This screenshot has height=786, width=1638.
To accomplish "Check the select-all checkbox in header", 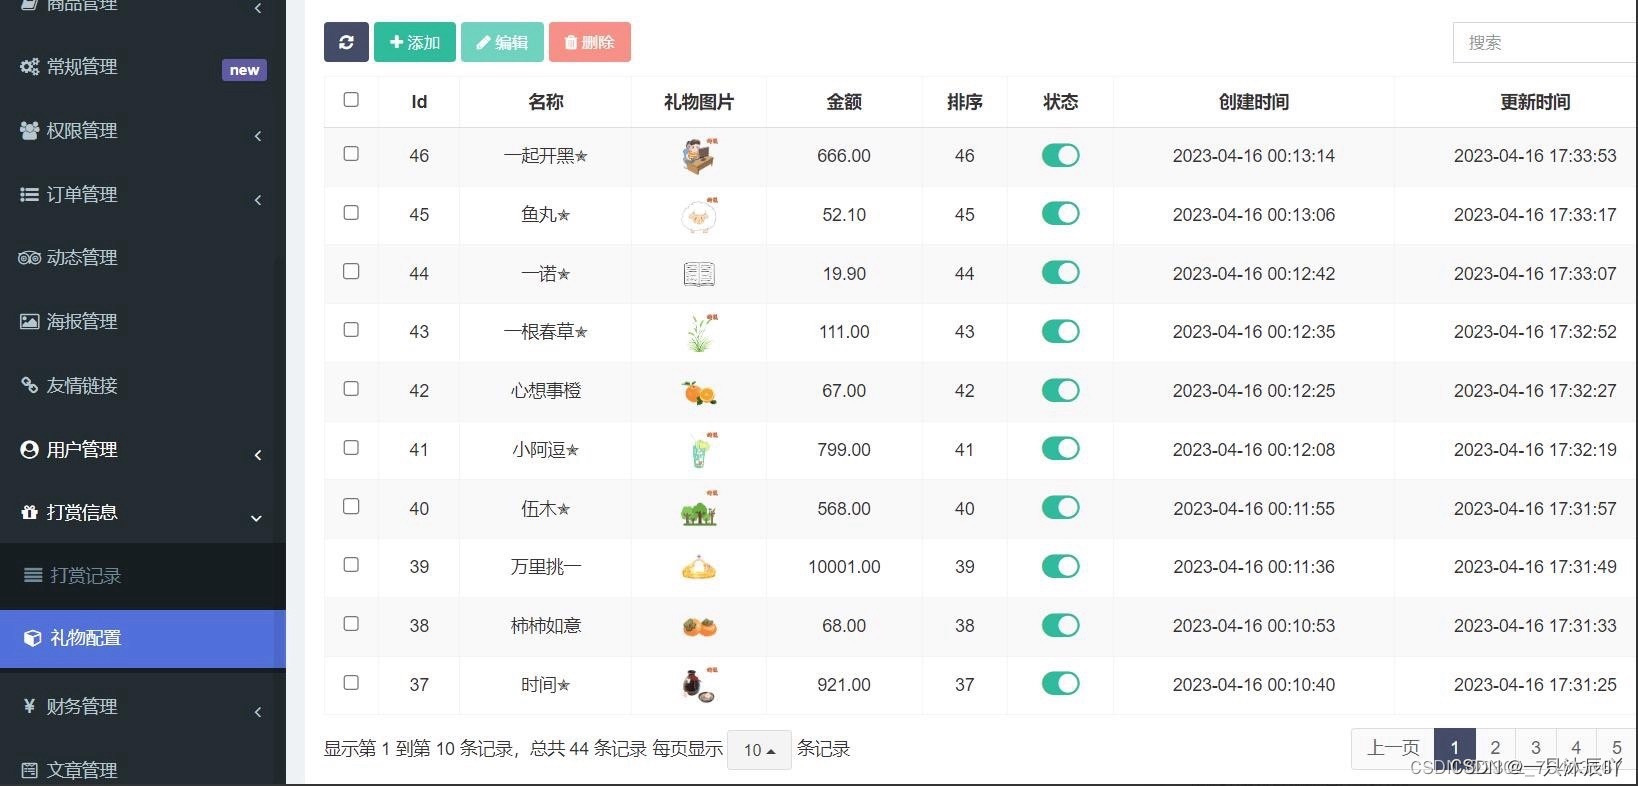I will point(351,100).
